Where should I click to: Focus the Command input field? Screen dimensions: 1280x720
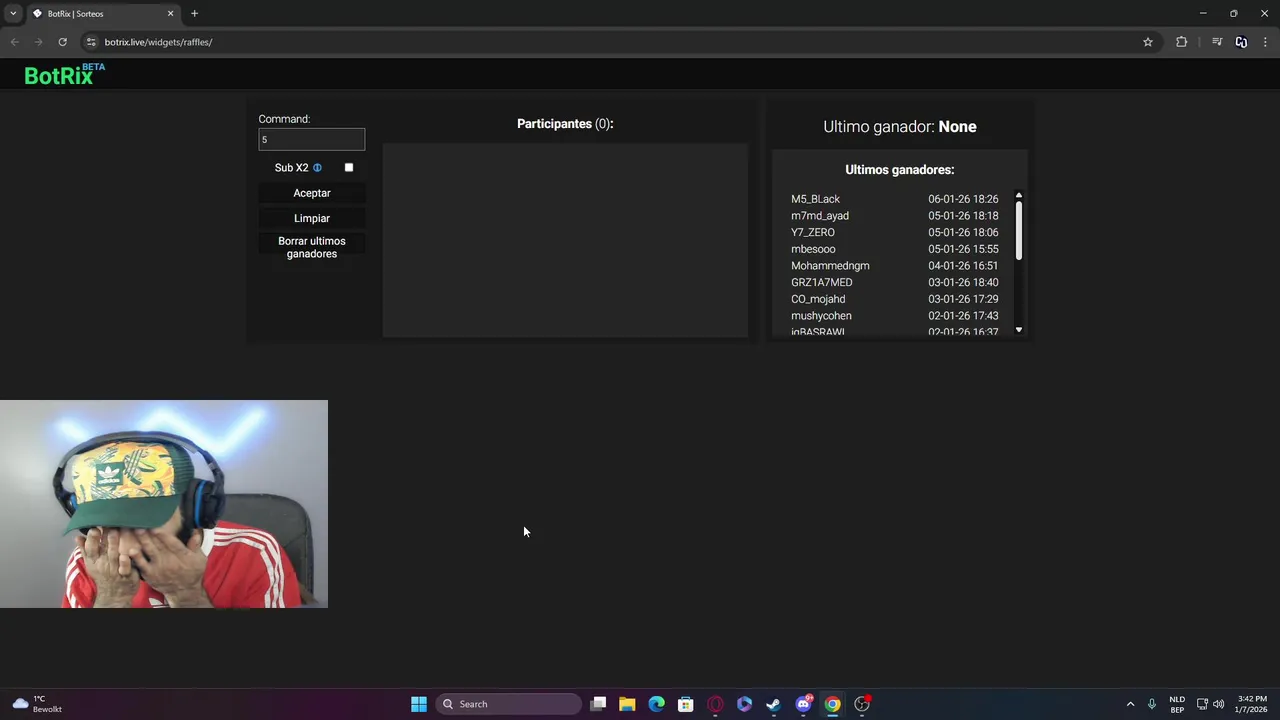pyautogui.click(x=311, y=139)
